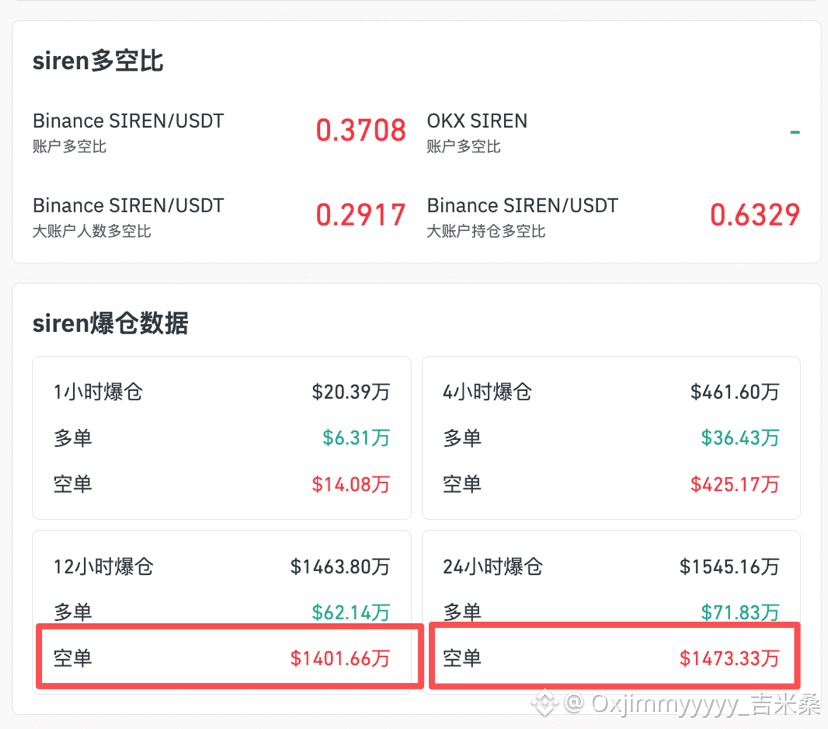The image size is (828, 729).
Task: Click the OKX SIREN 账户多空比 label
Action: tap(477, 132)
